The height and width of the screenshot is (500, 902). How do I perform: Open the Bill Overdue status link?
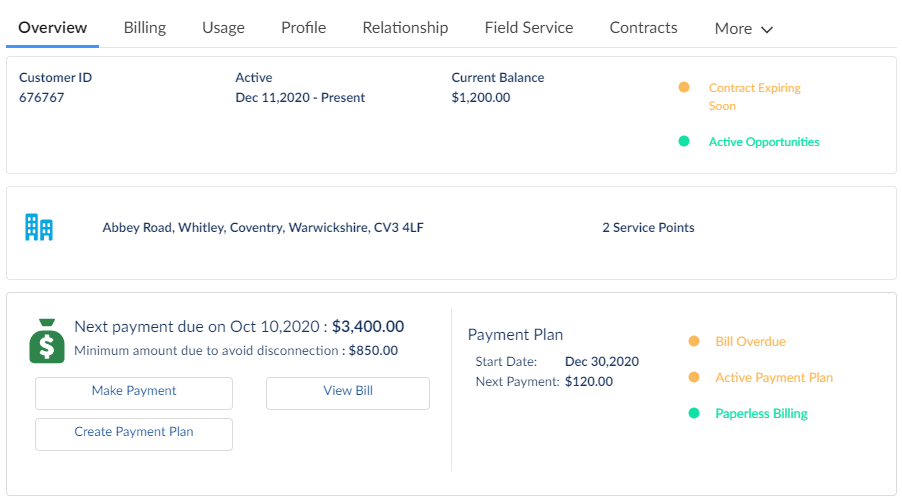tap(750, 341)
